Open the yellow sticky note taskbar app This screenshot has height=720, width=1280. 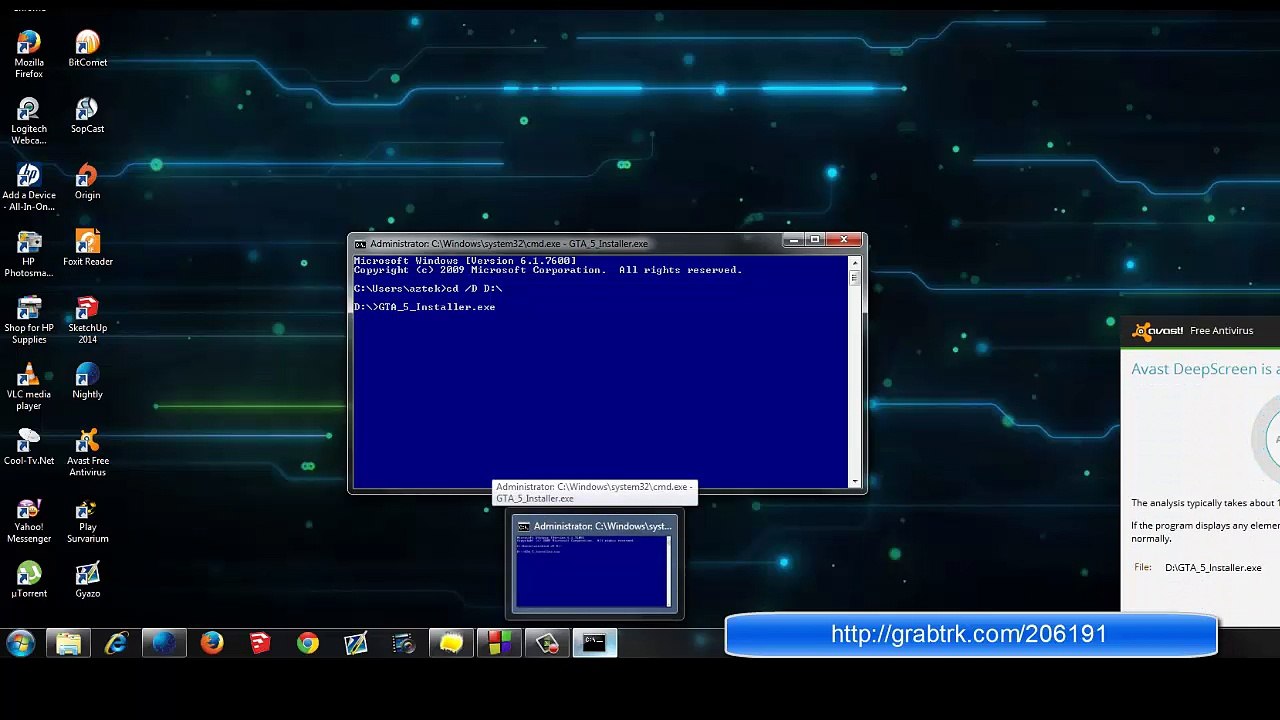(x=451, y=643)
